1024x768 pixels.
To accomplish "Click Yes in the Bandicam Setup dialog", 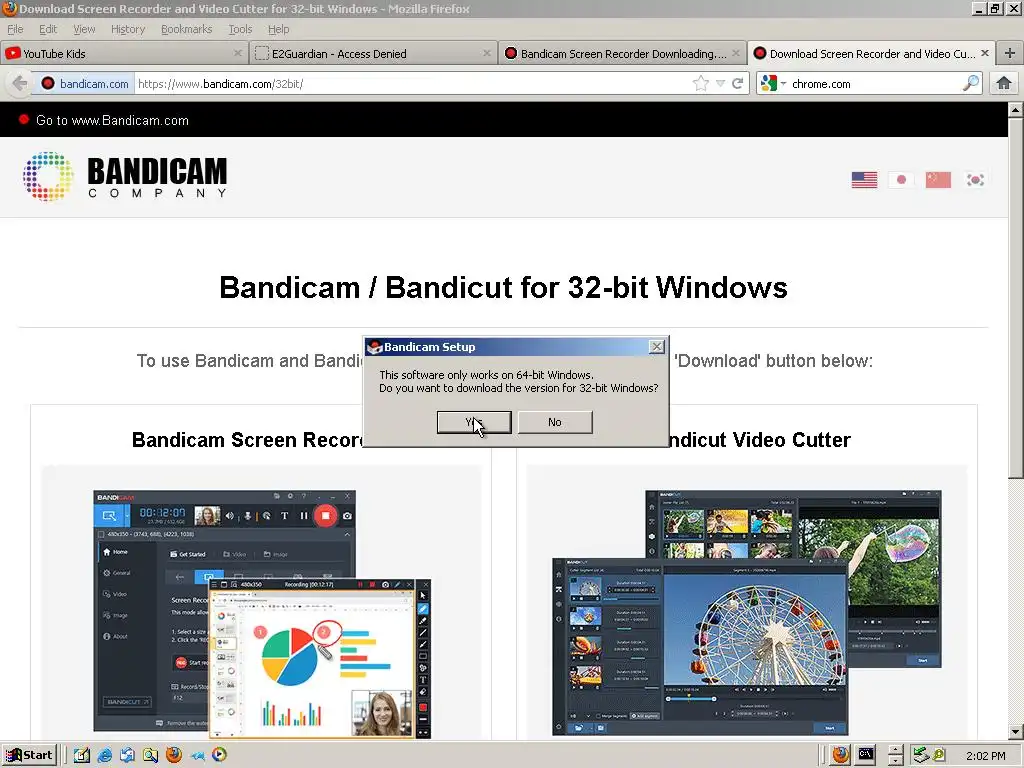I will pyautogui.click(x=474, y=422).
